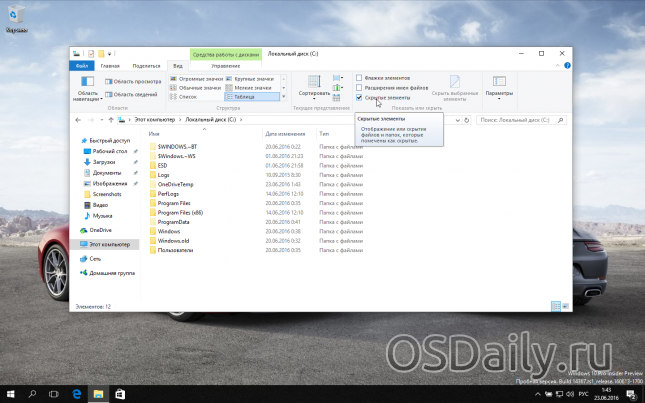
Task: Switch to the Главная ribbon tab
Action: click(109, 65)
